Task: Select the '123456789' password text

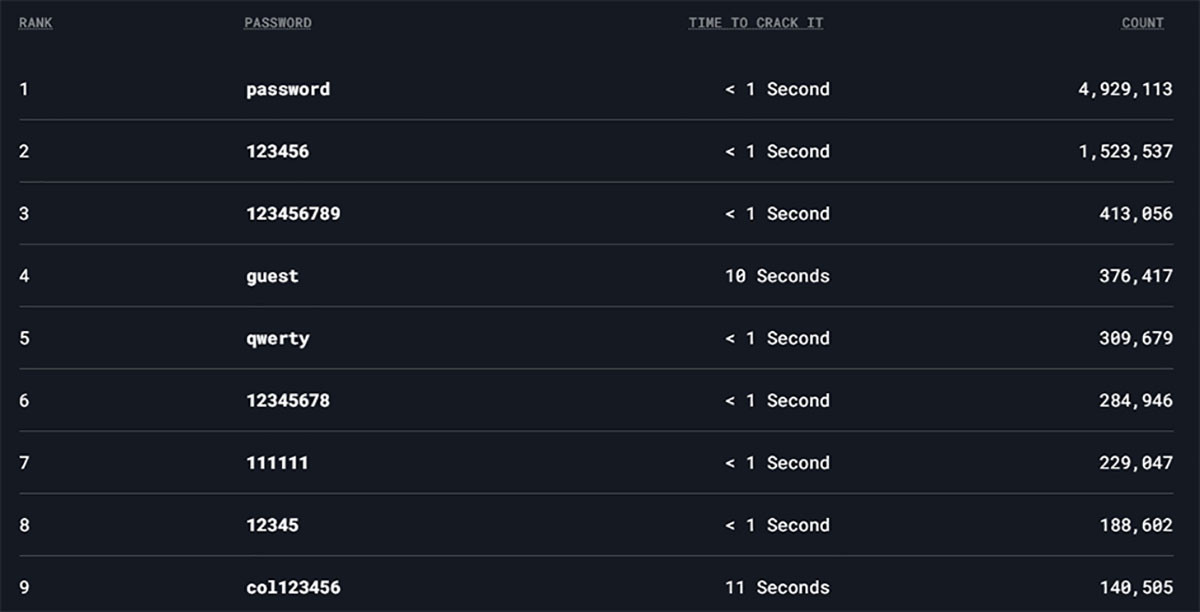Action: tap(293, 214)
